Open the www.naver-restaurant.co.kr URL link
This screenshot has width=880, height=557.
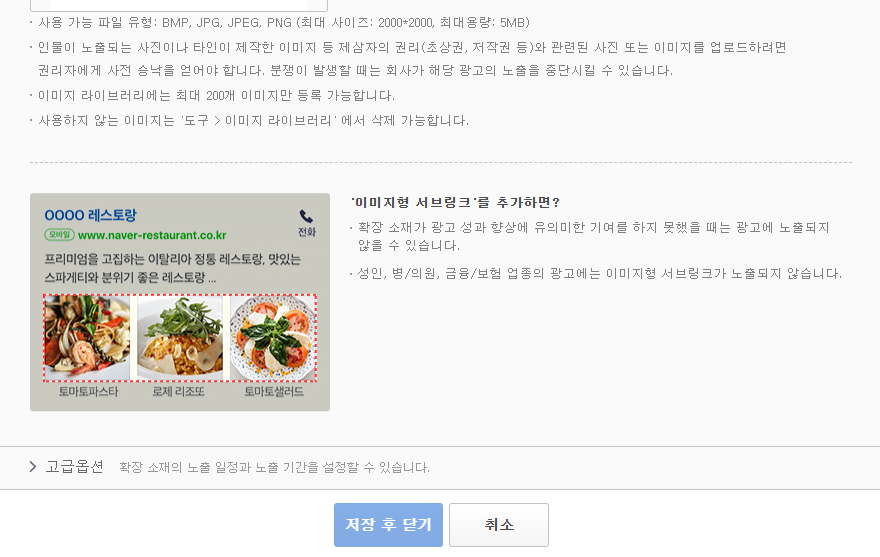point(152,235)
